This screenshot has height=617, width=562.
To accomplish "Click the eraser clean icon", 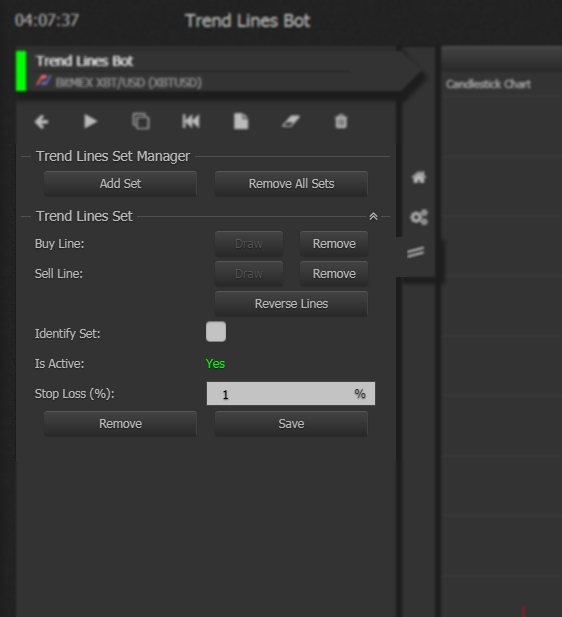I will 291,121.
